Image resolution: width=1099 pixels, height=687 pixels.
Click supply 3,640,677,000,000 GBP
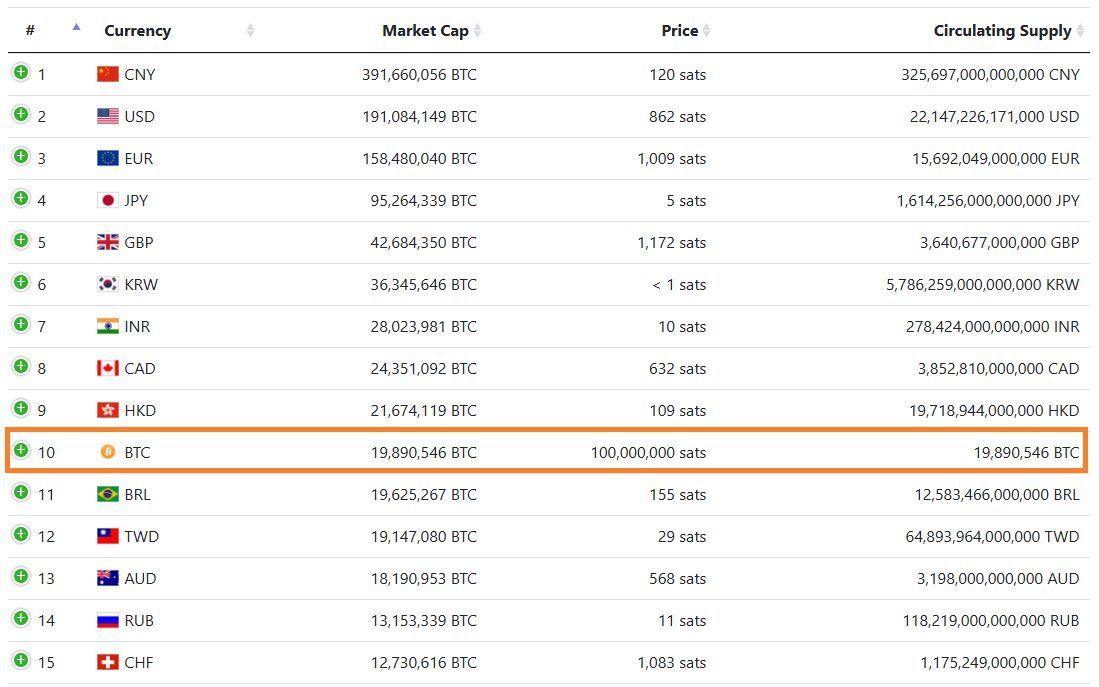[999, 243]
